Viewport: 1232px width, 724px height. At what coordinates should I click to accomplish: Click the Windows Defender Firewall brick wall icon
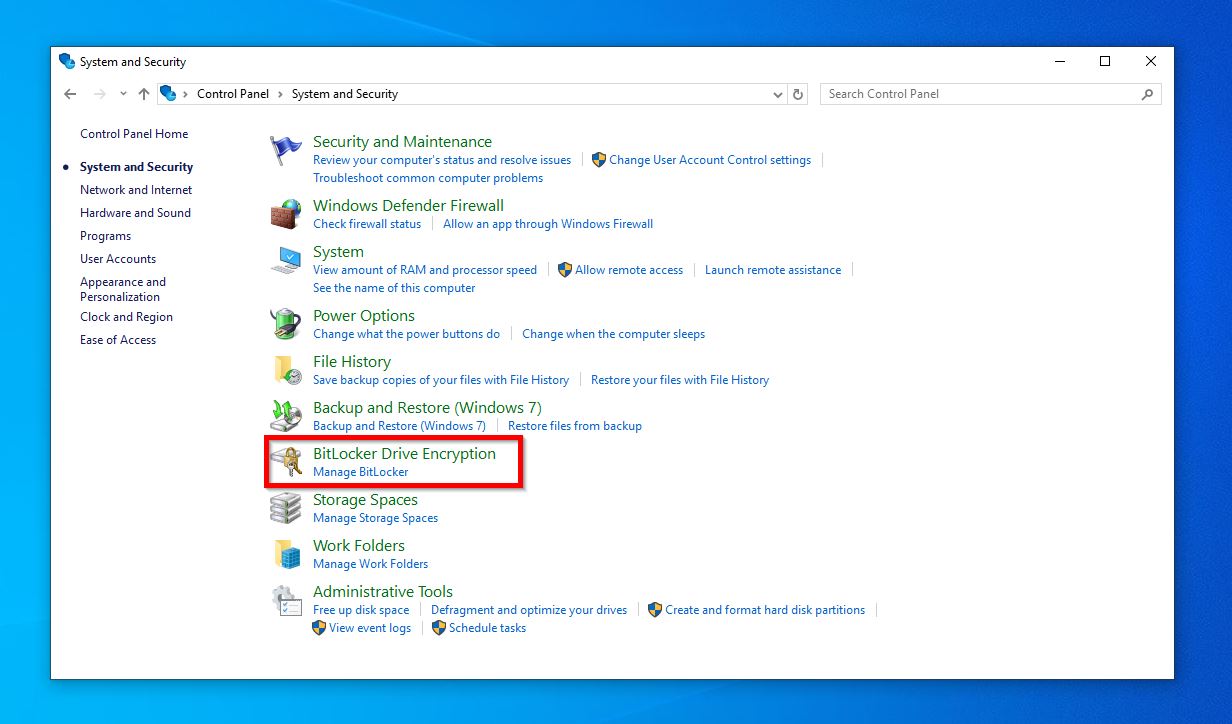coord(286,214)
